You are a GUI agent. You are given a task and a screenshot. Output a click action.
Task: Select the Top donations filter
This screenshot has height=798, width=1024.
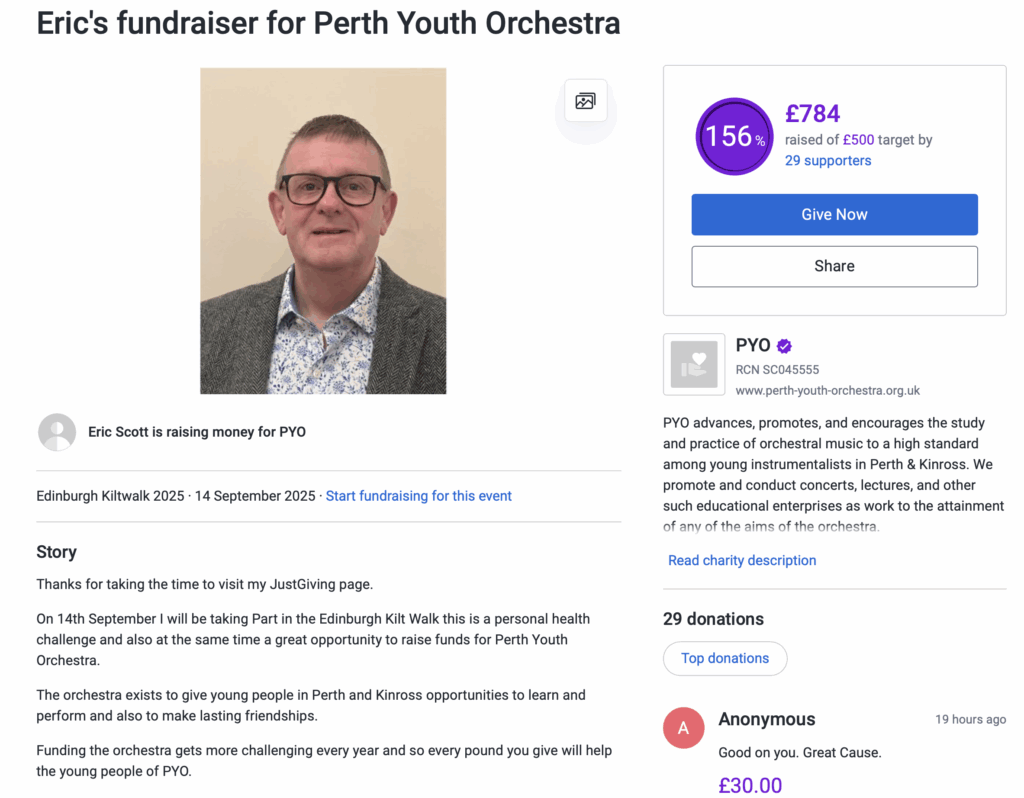pos(725,658)
